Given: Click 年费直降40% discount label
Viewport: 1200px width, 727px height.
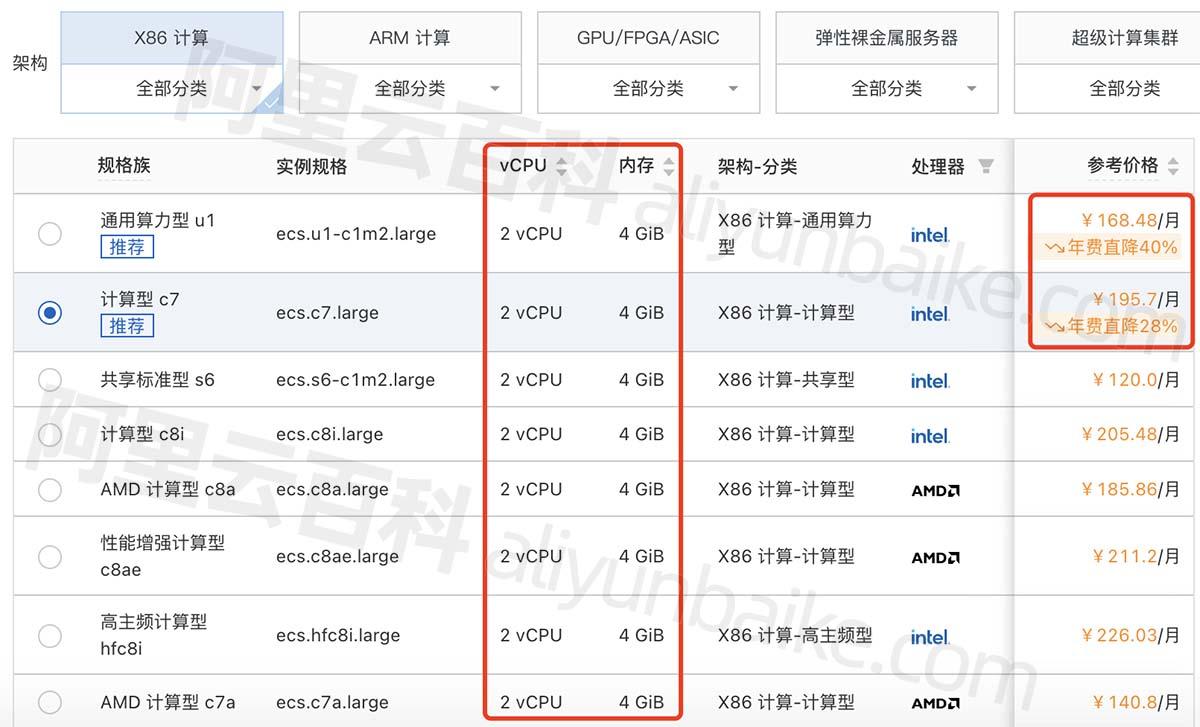Looking at the screenshot, I should pos(1112,247).
